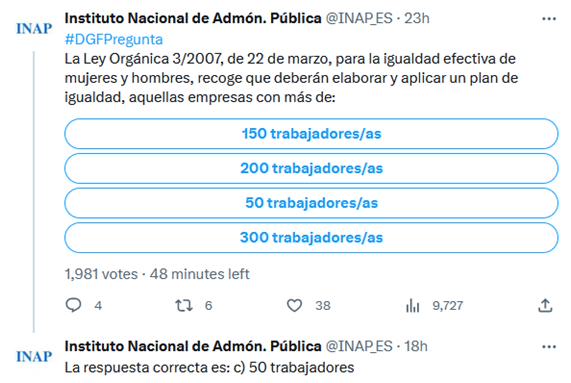Viewport: 571px width, 383px height.
Task: Open Instituto Nacional de Admón. Pública name on the reply tweet
Action: pyautogui.click(x=193, y=346)
